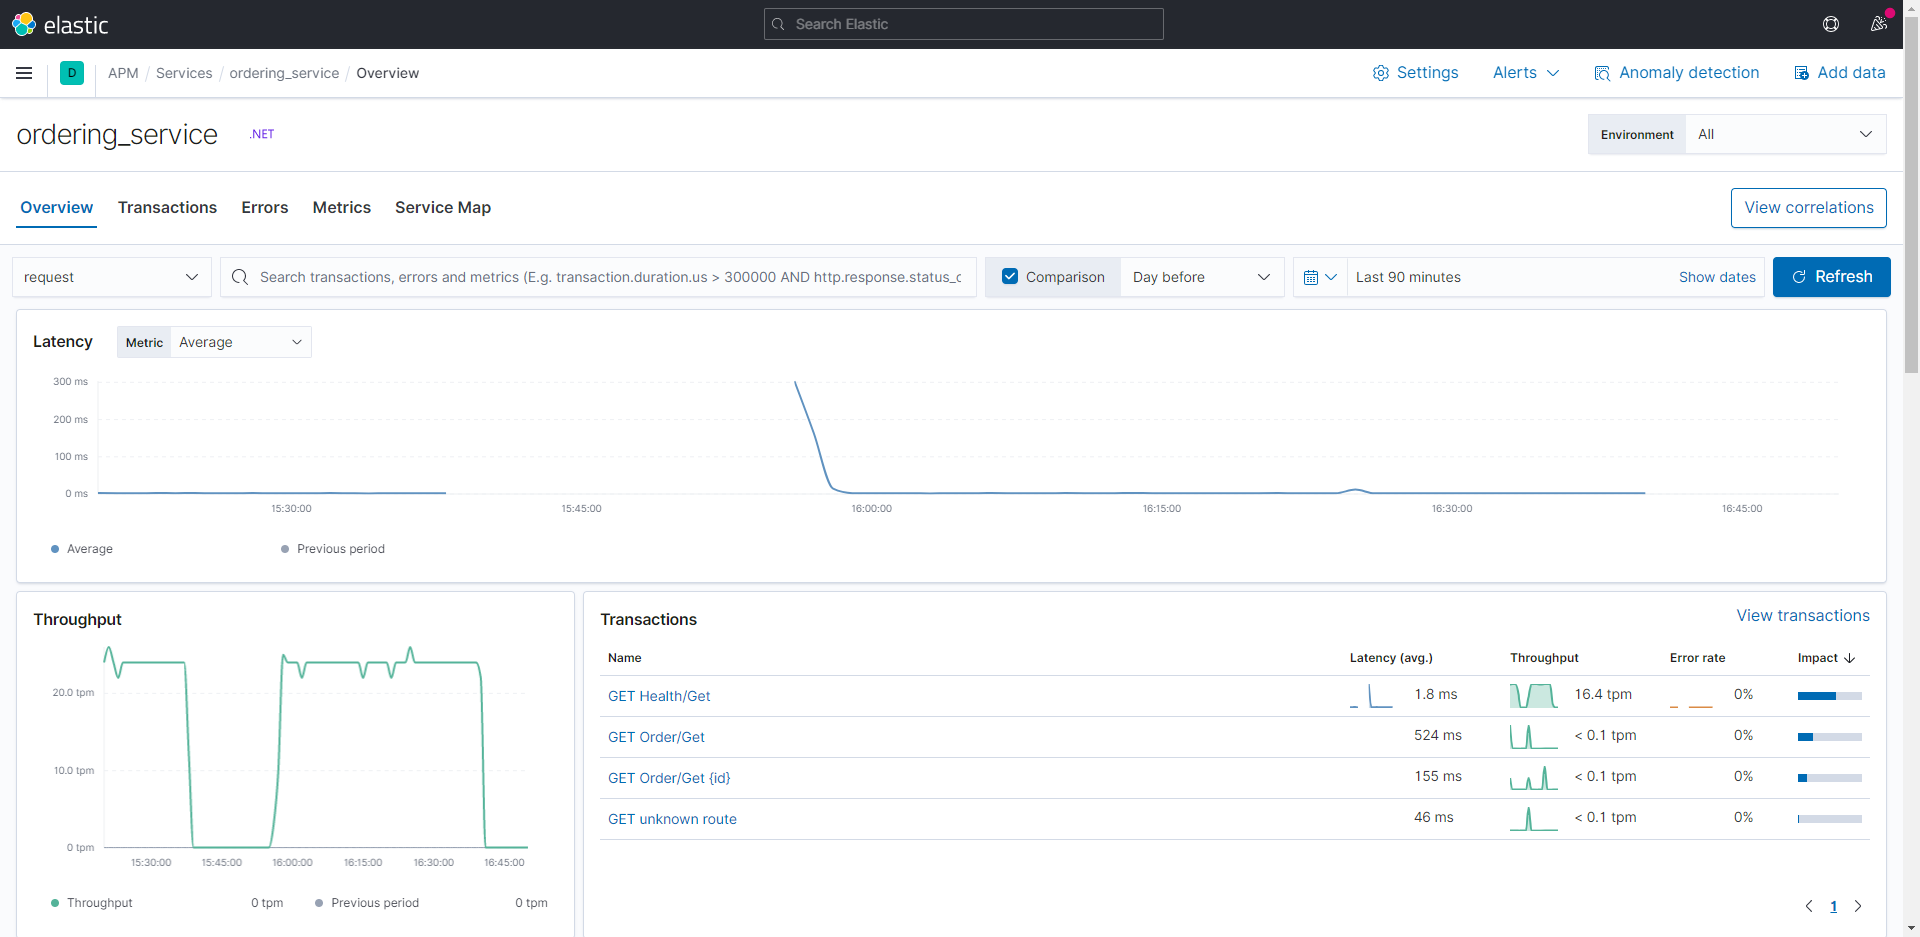Sort by Name column header
1920x937 pixels.
pyautogui.click(x=624, y=658)
